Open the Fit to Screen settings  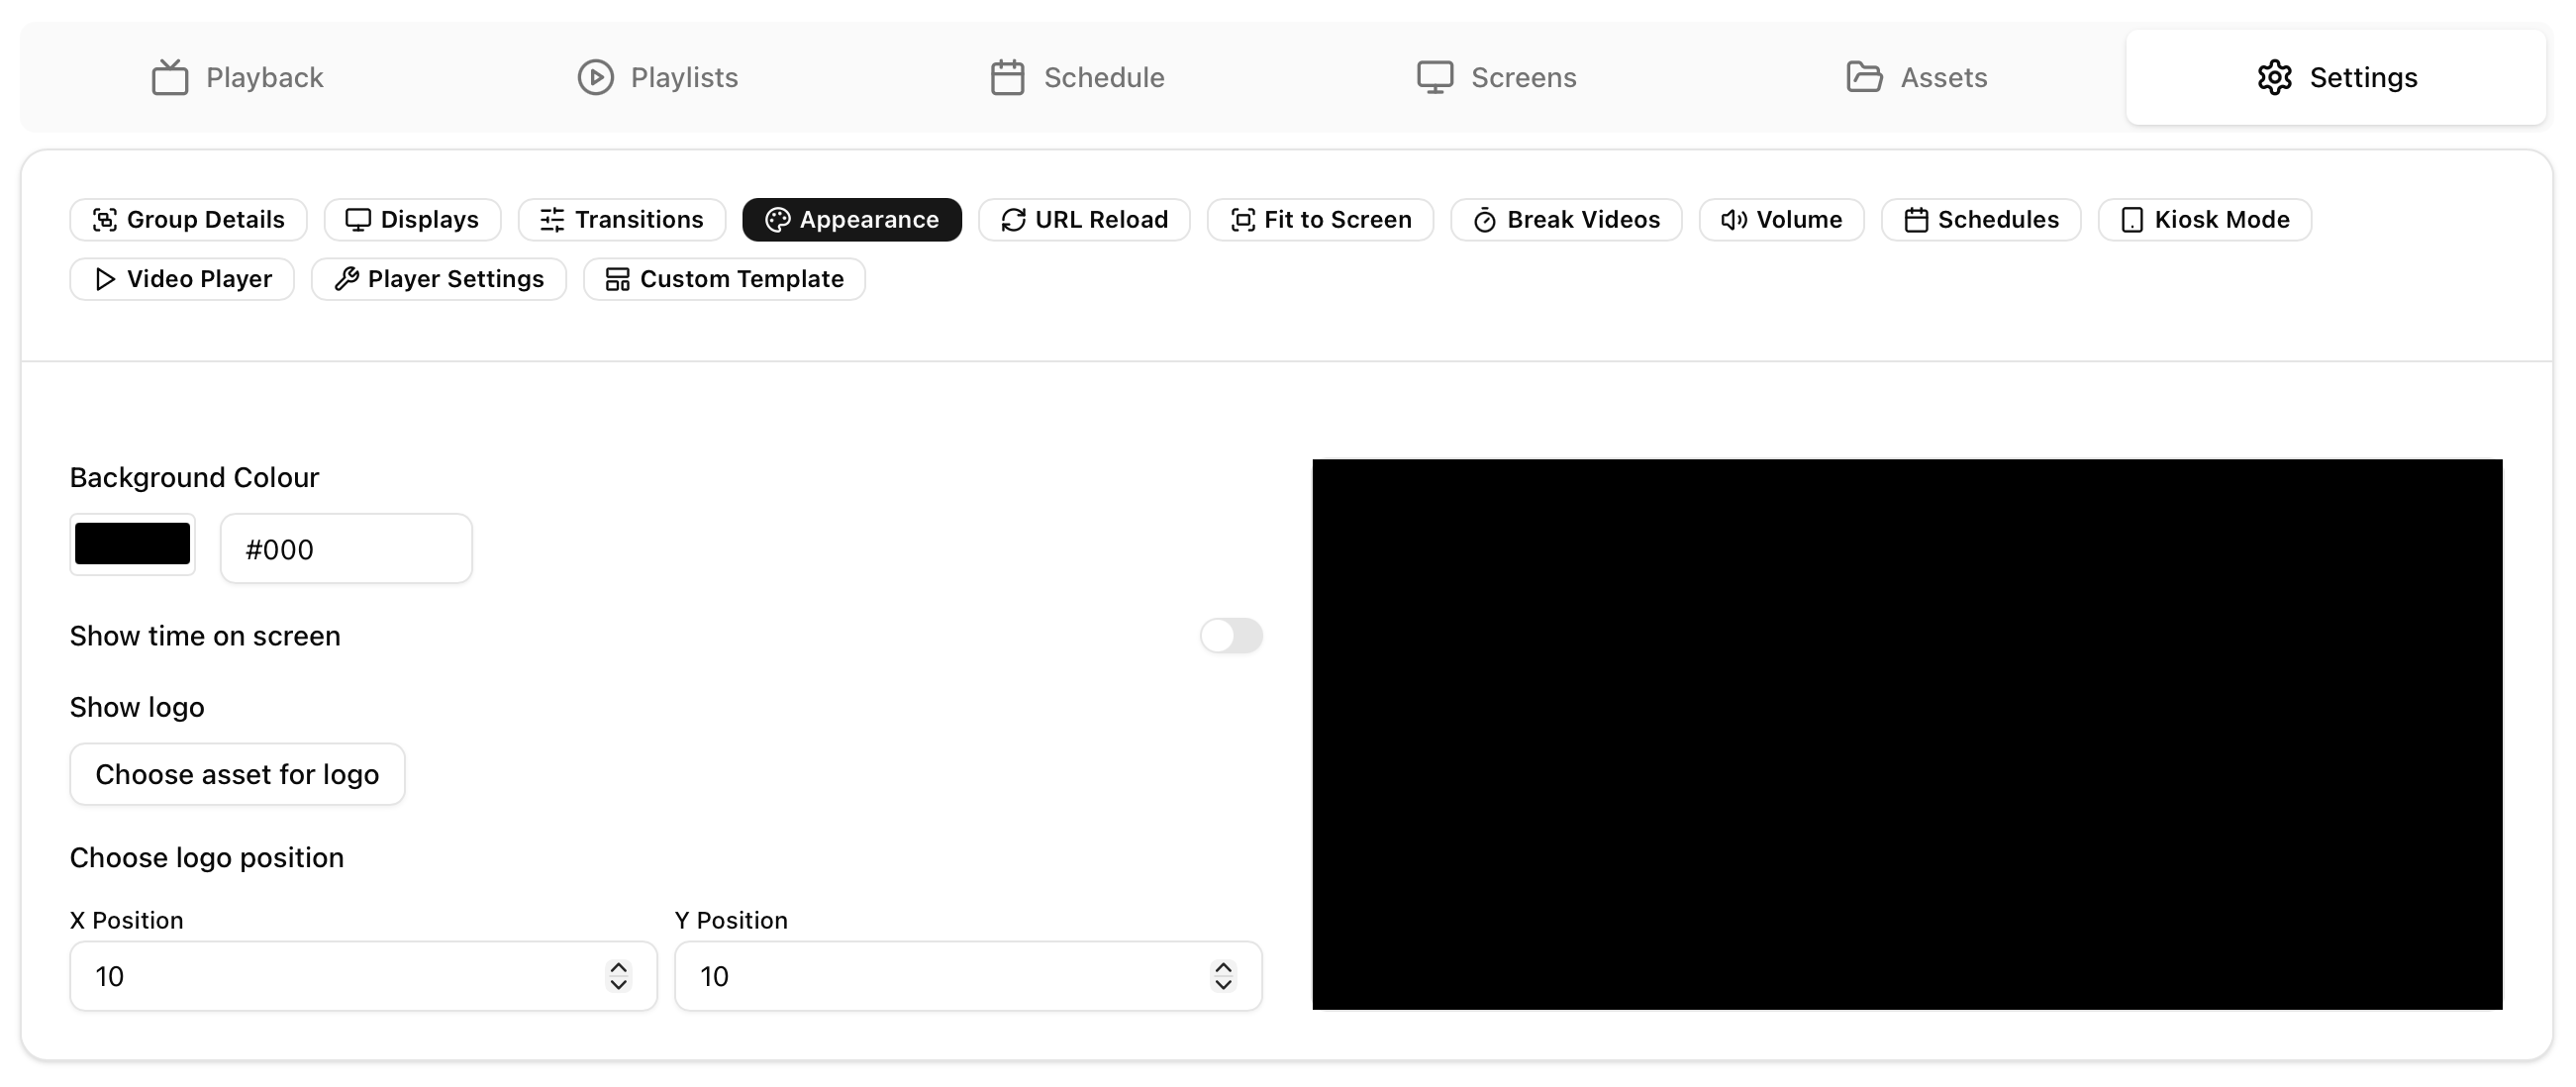tap(1320, 220)
